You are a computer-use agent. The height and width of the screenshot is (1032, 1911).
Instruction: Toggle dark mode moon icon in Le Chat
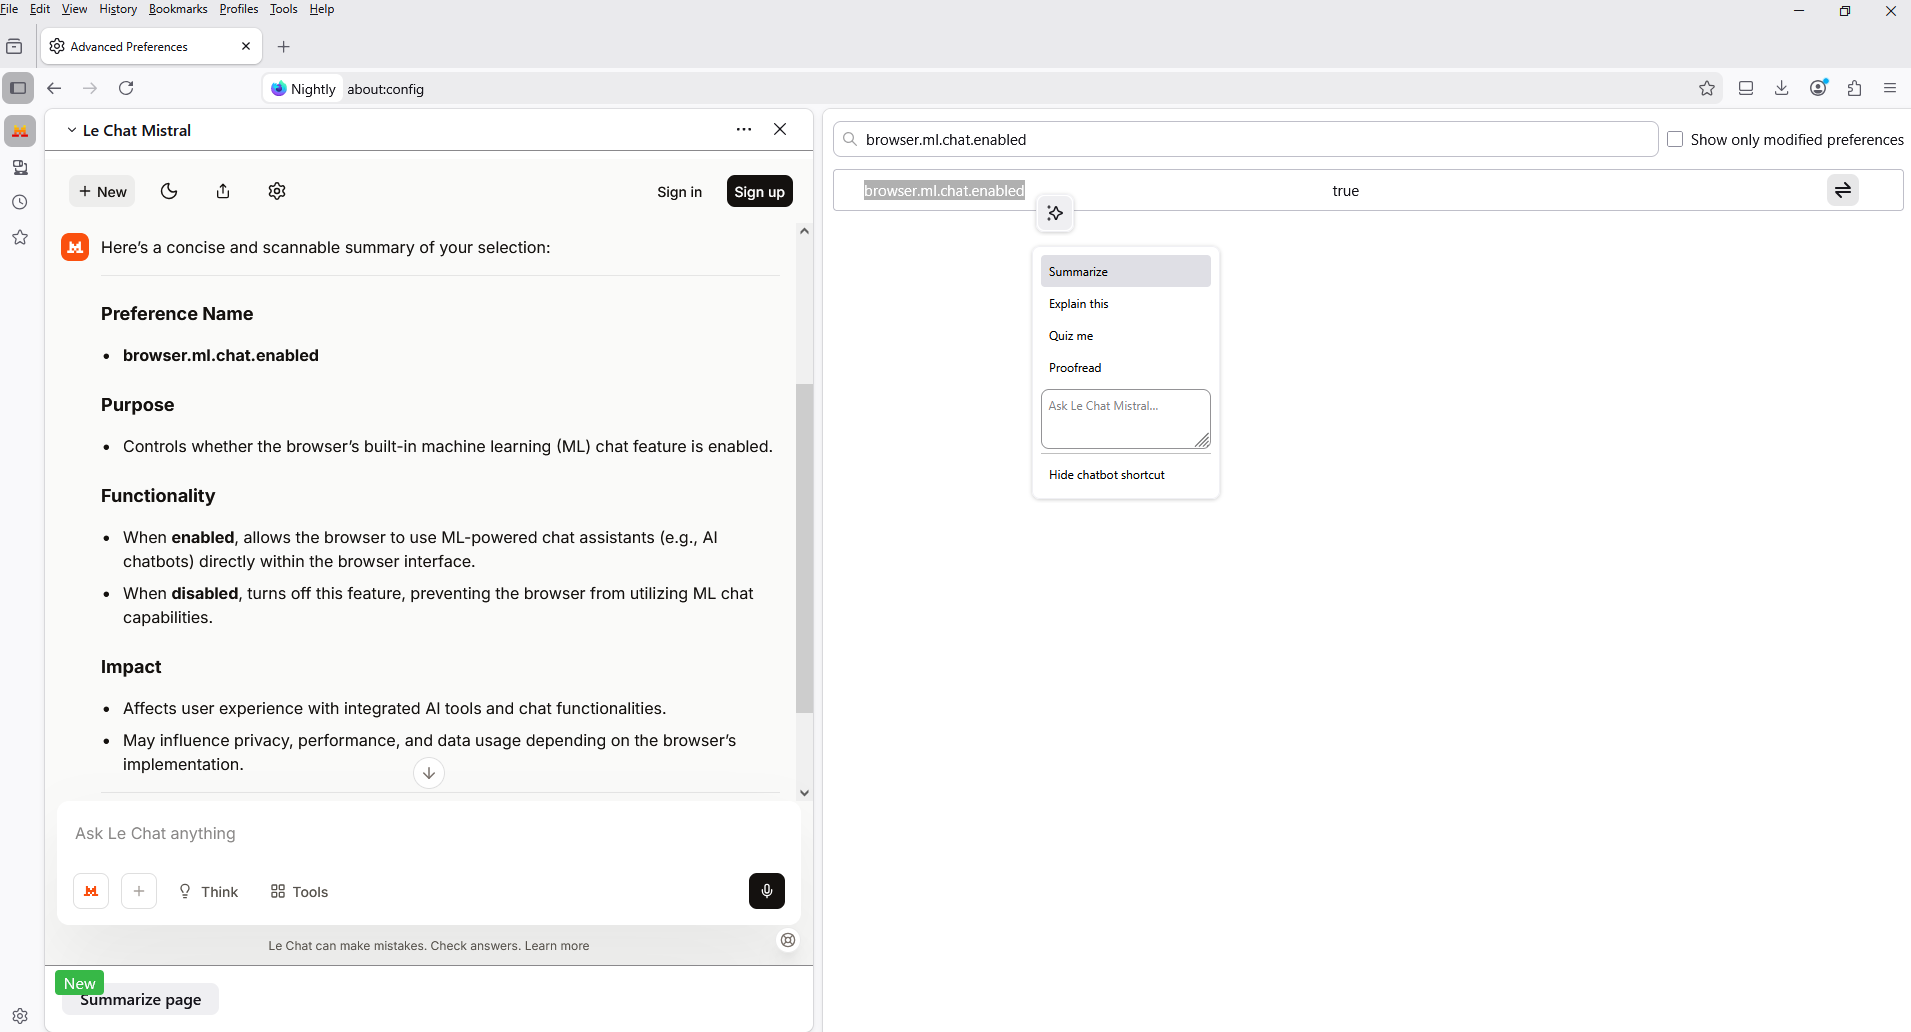169,191
